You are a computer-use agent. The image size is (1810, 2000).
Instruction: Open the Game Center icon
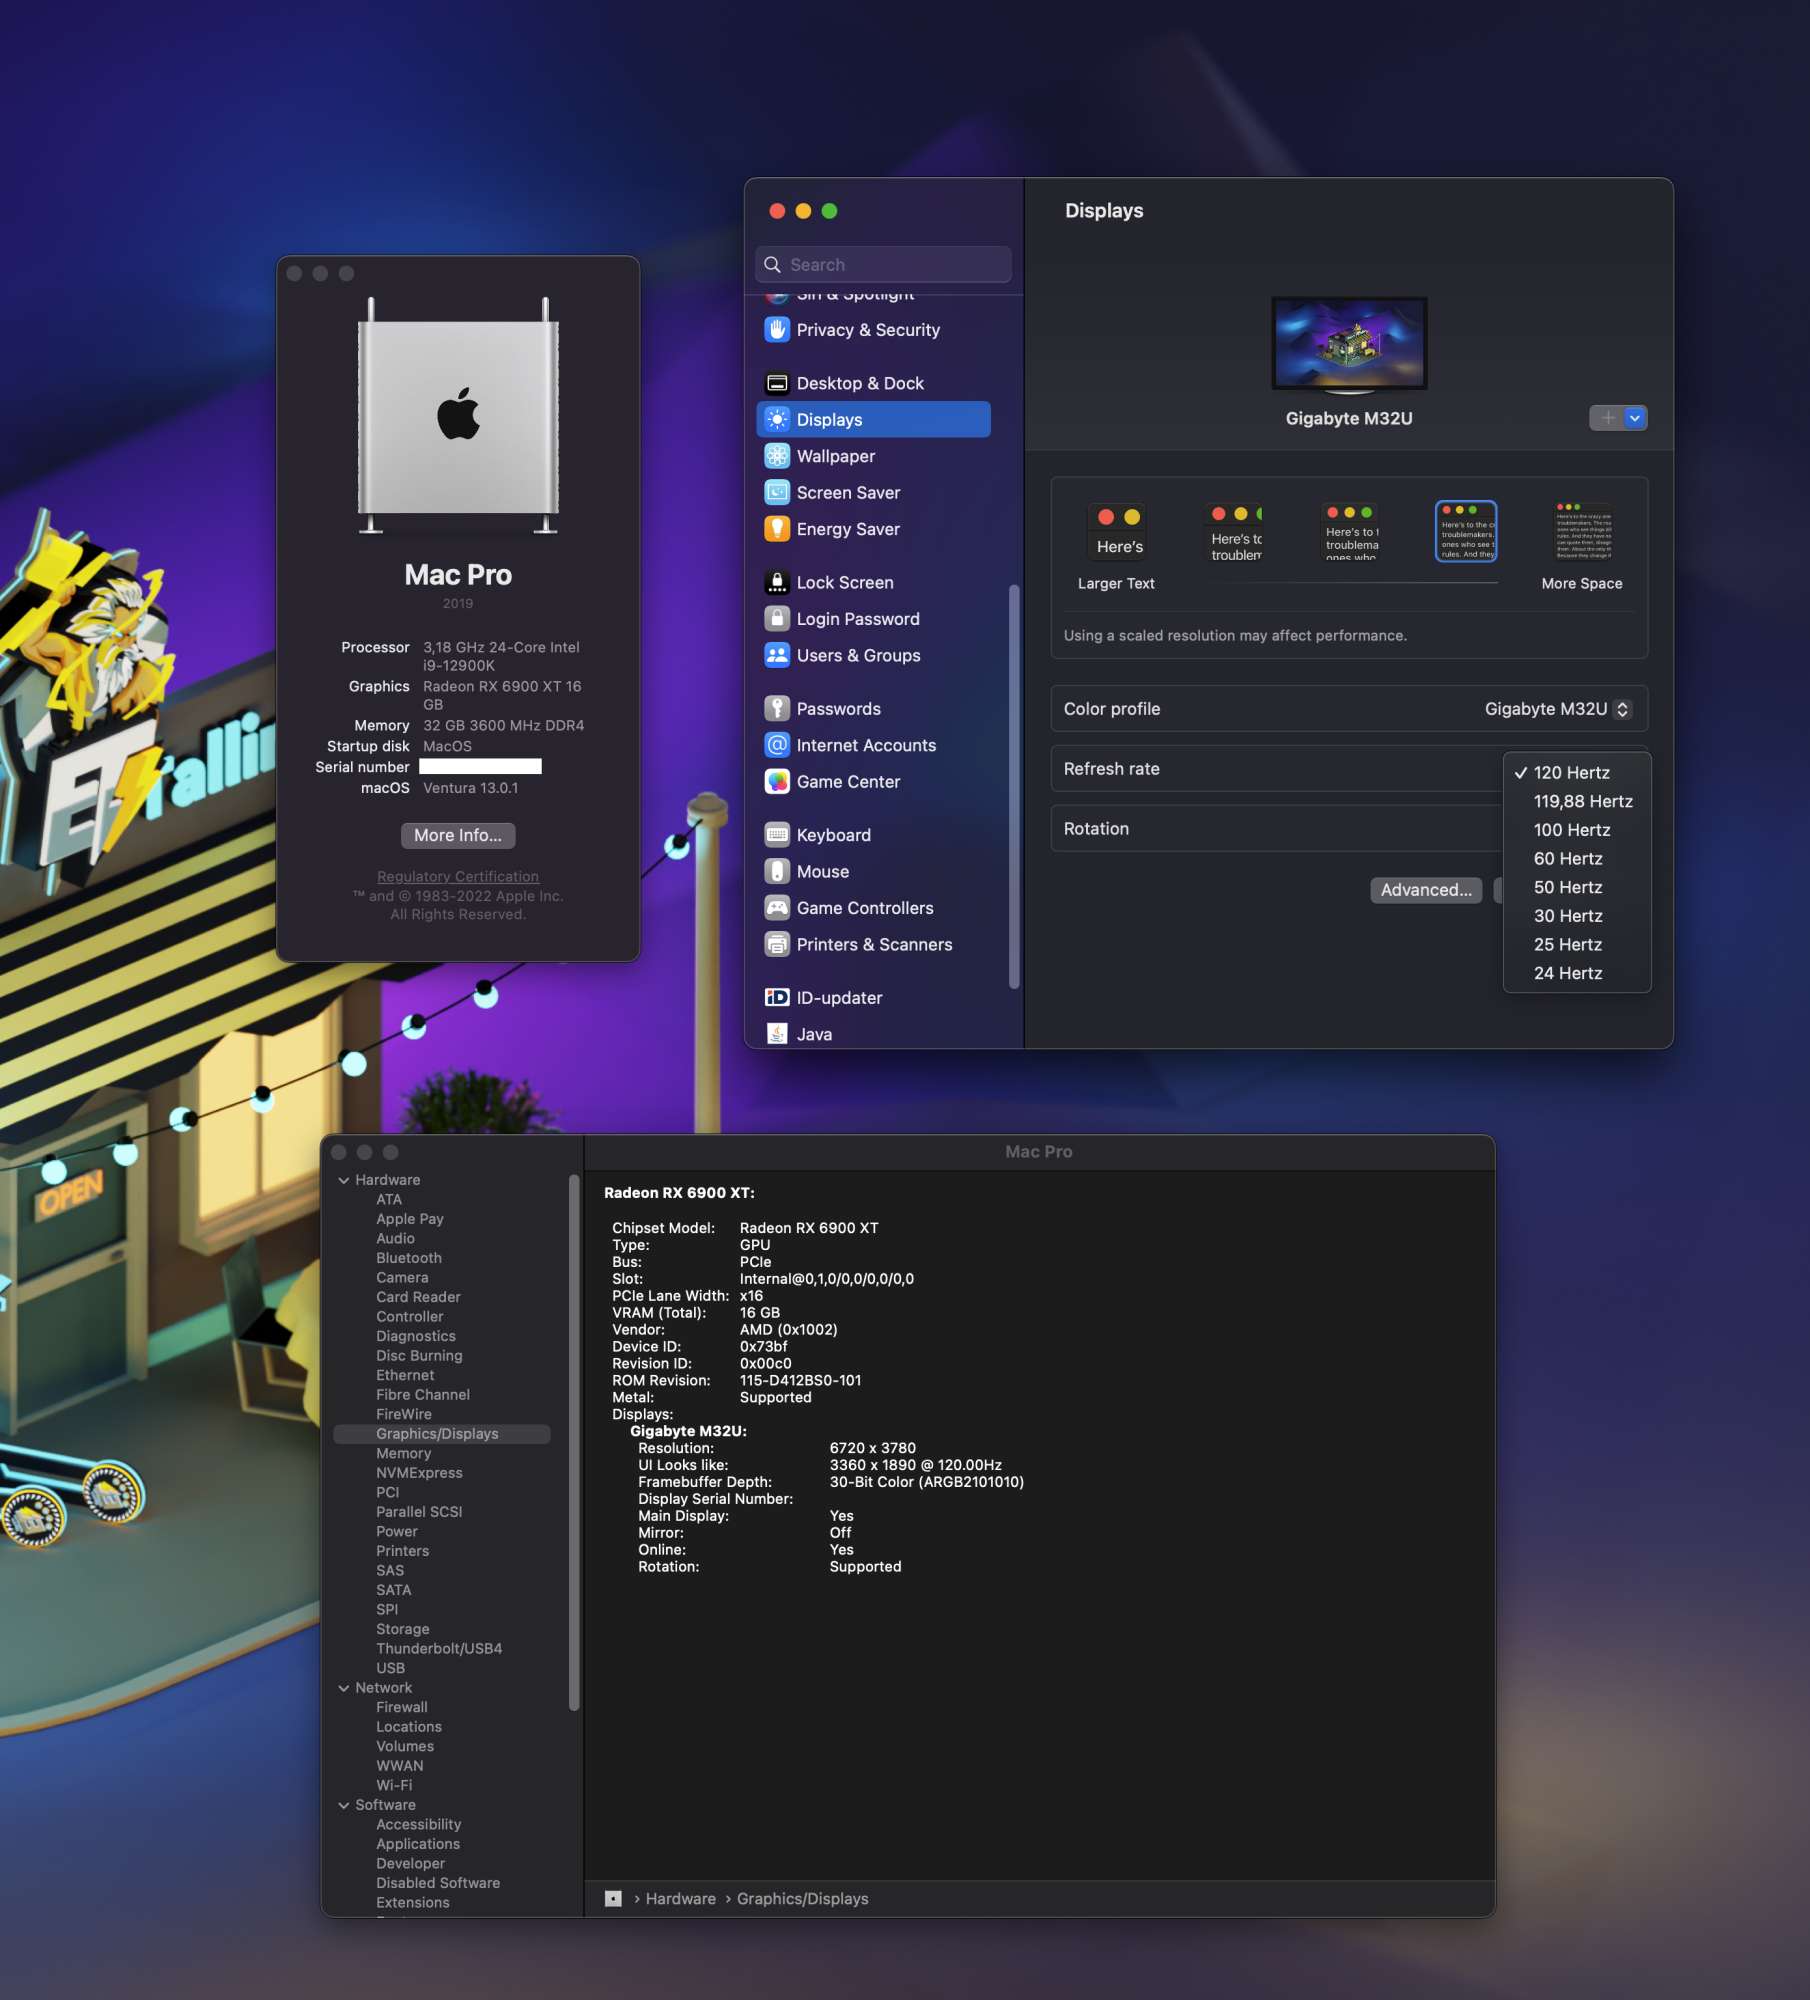(777, 782)
